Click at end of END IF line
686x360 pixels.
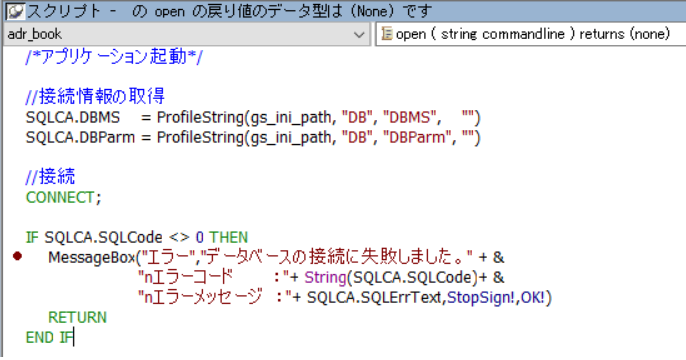click(74, 337)
